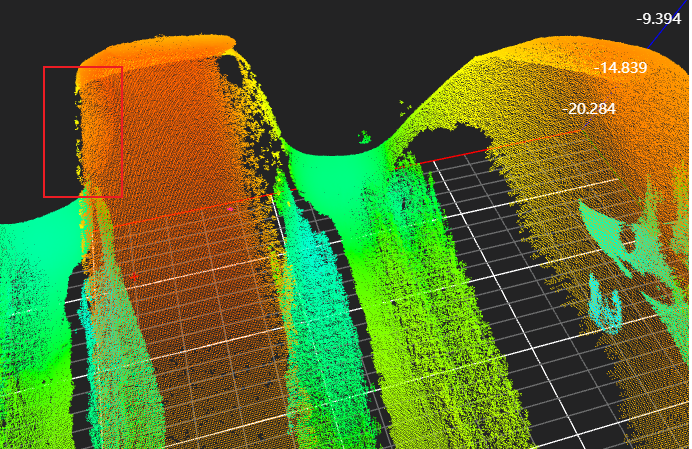This screenshot has height=449, width=692.
Task: Select the small floating green point cluster
Action: [365, 138]
